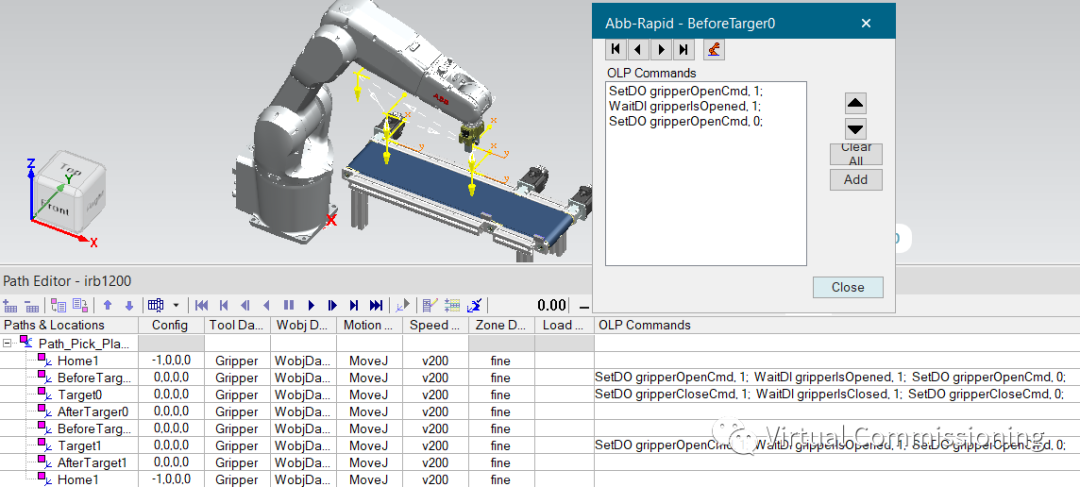Click the Zone D... column header
The height and width of the screenshot is (487, 1080).
coord(501,325)
